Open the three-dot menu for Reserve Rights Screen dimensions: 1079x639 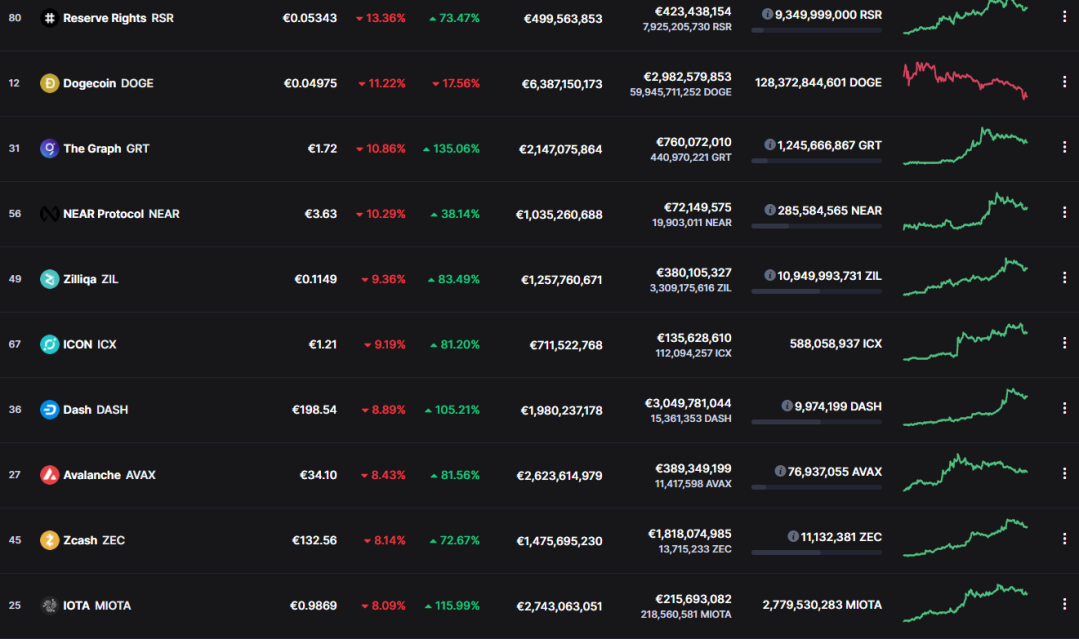pos(1064,17)
